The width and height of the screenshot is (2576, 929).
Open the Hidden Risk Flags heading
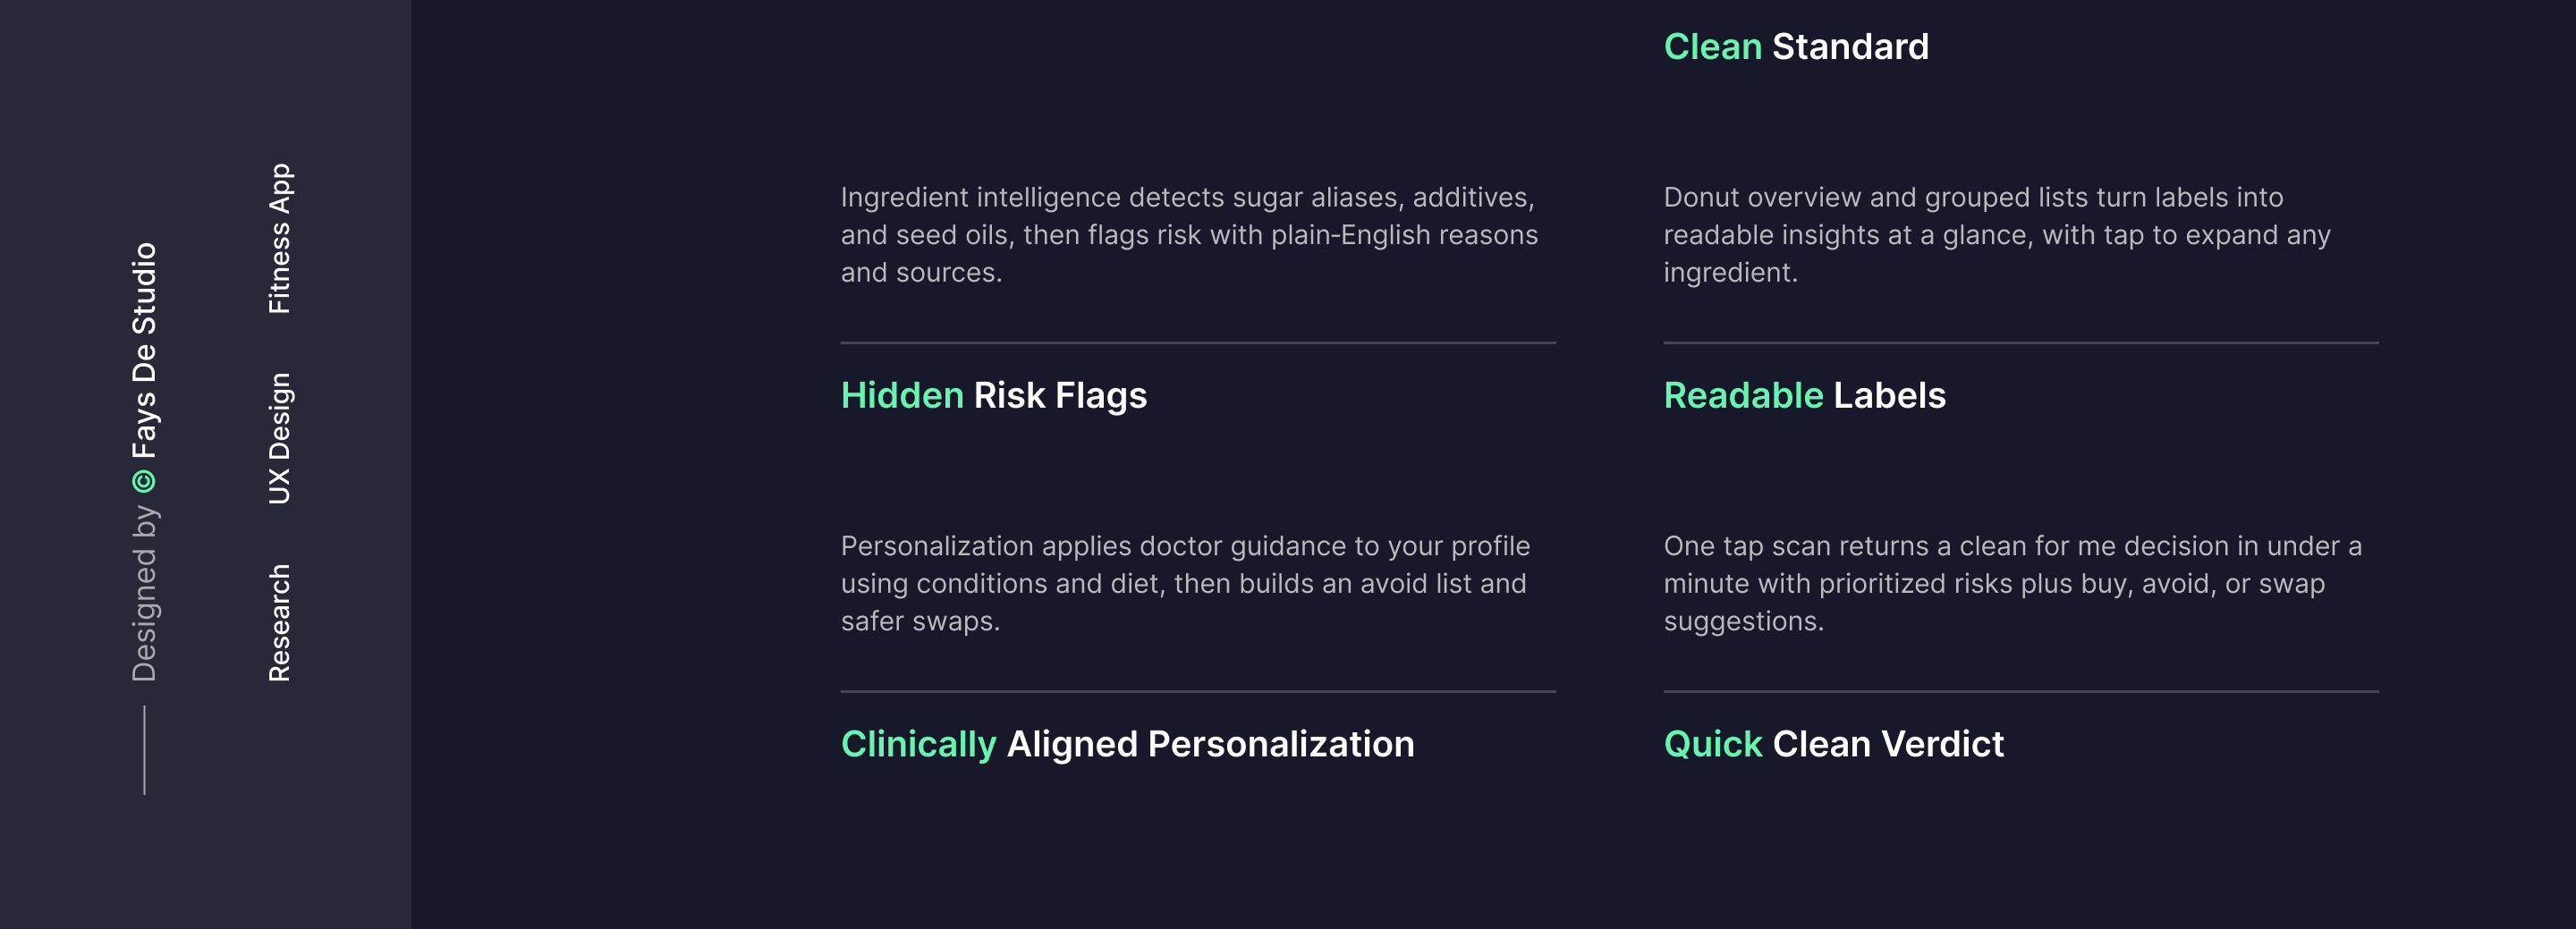[x=993, y=396]
